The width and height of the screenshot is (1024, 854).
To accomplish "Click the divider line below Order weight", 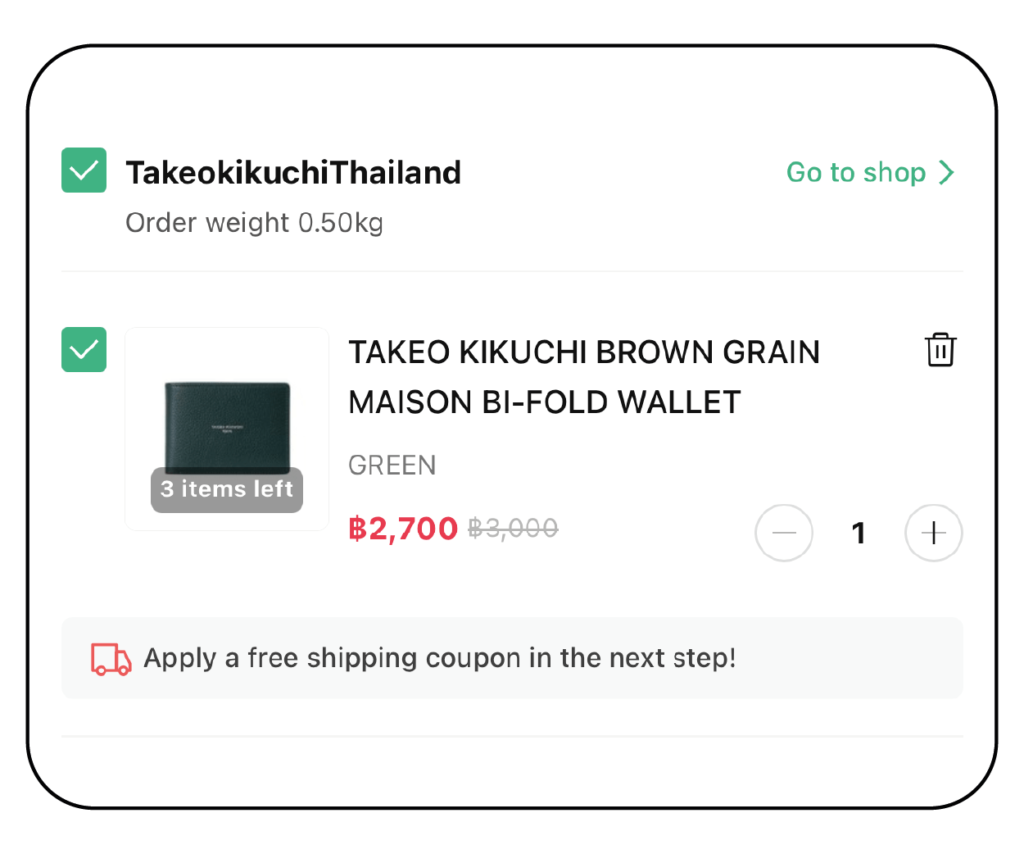I will tap(512, 271).
